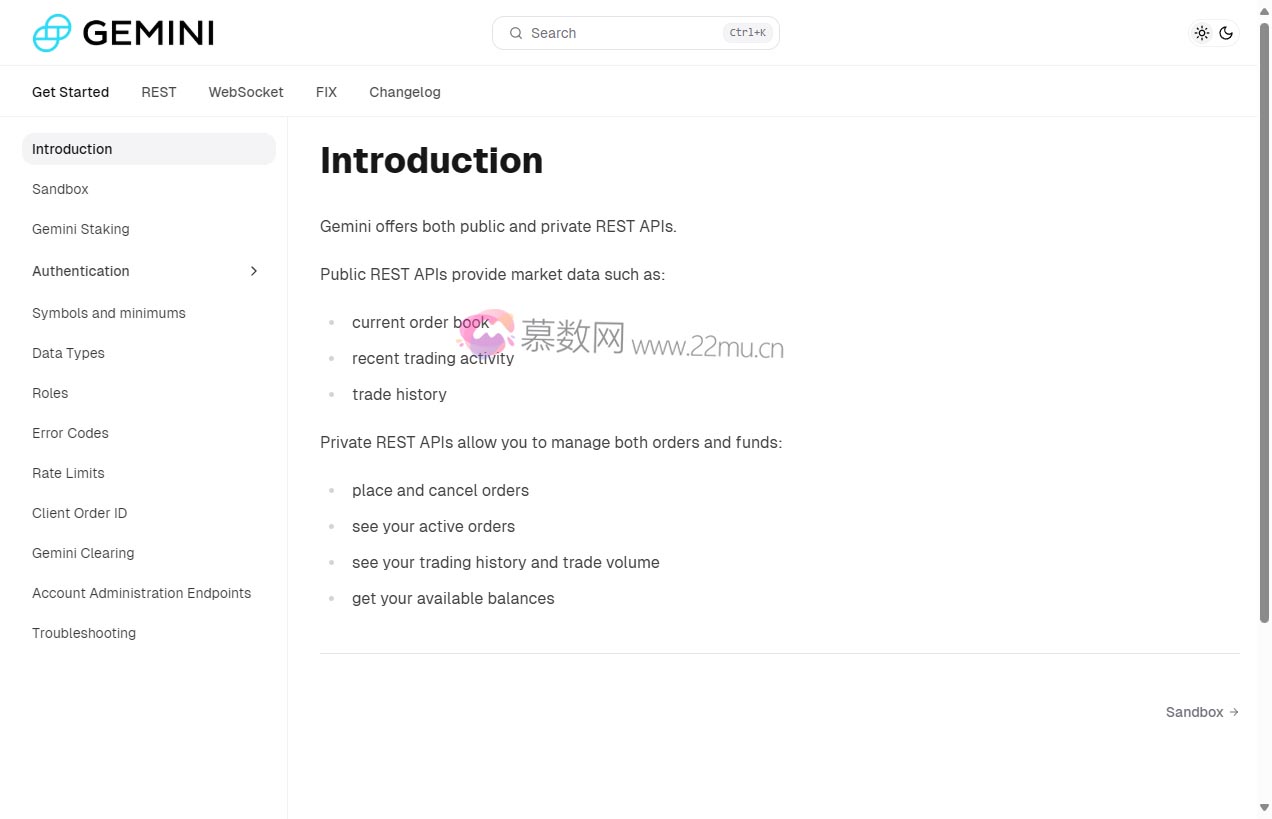1272x819 pixels.
Task: Click the scrollbar up arrow
Action: point(1264,11)
